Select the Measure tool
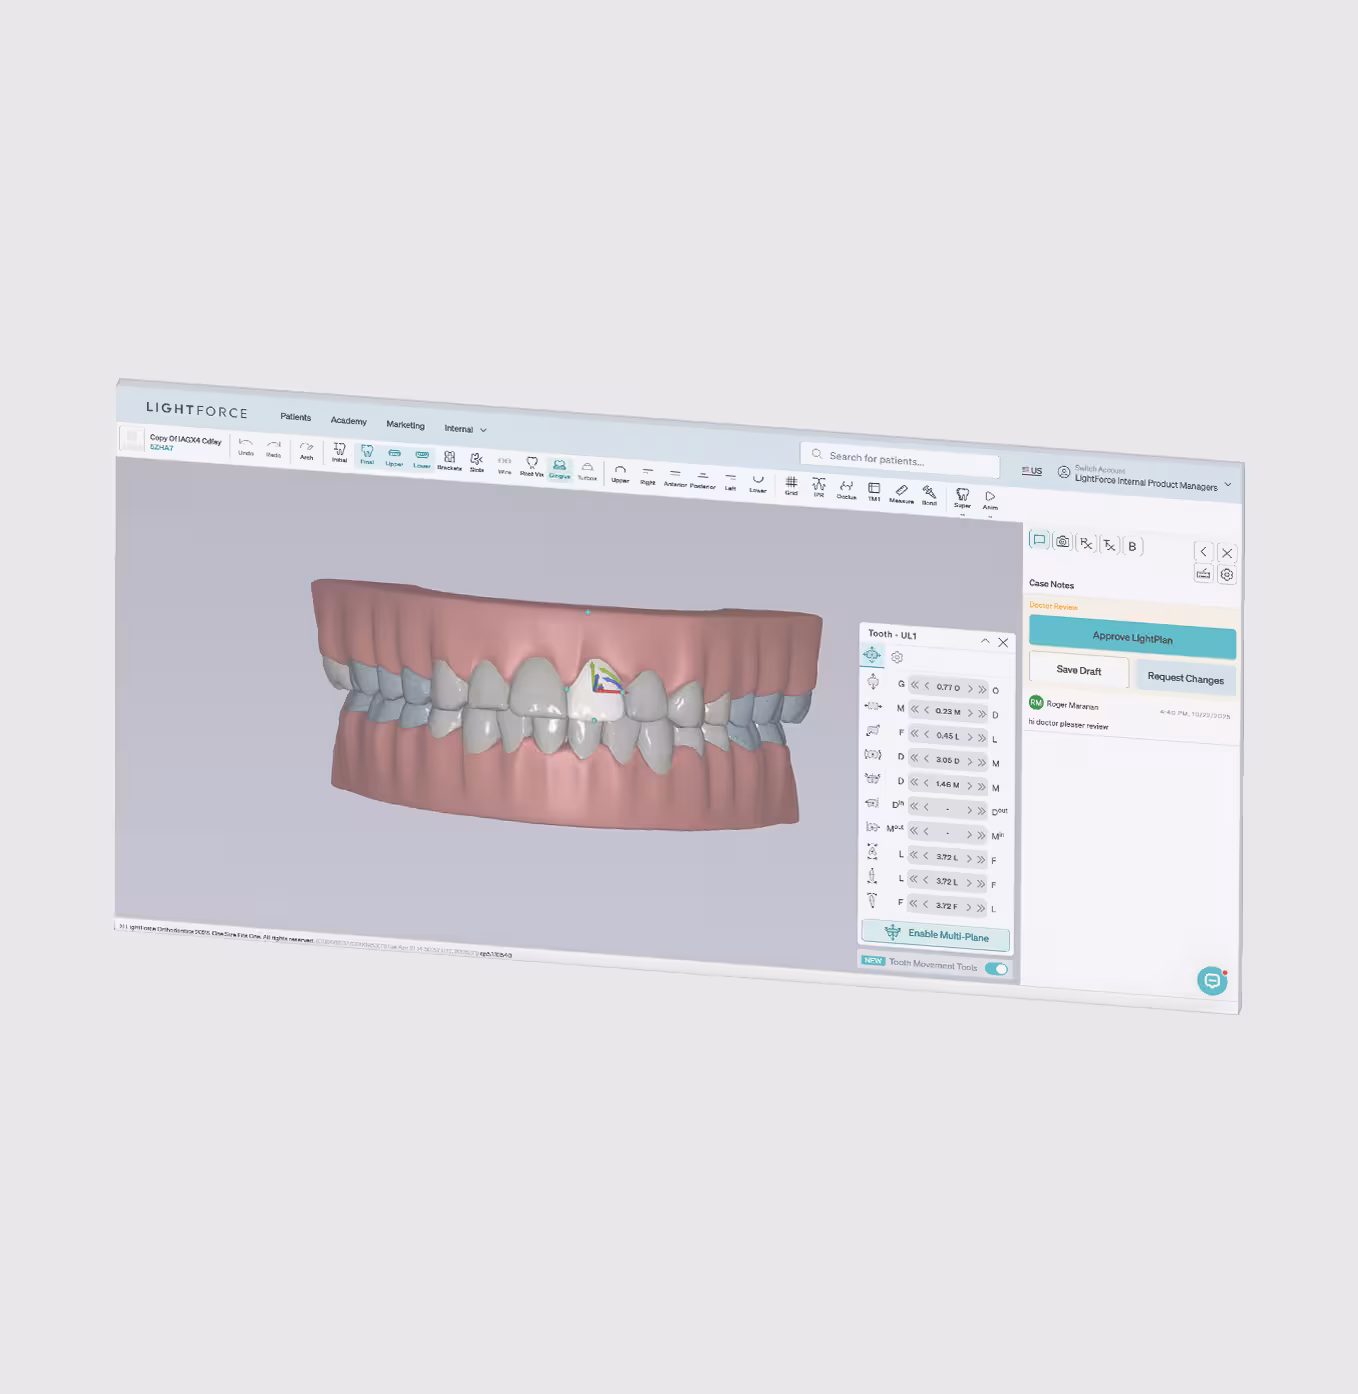 (901, 494)
